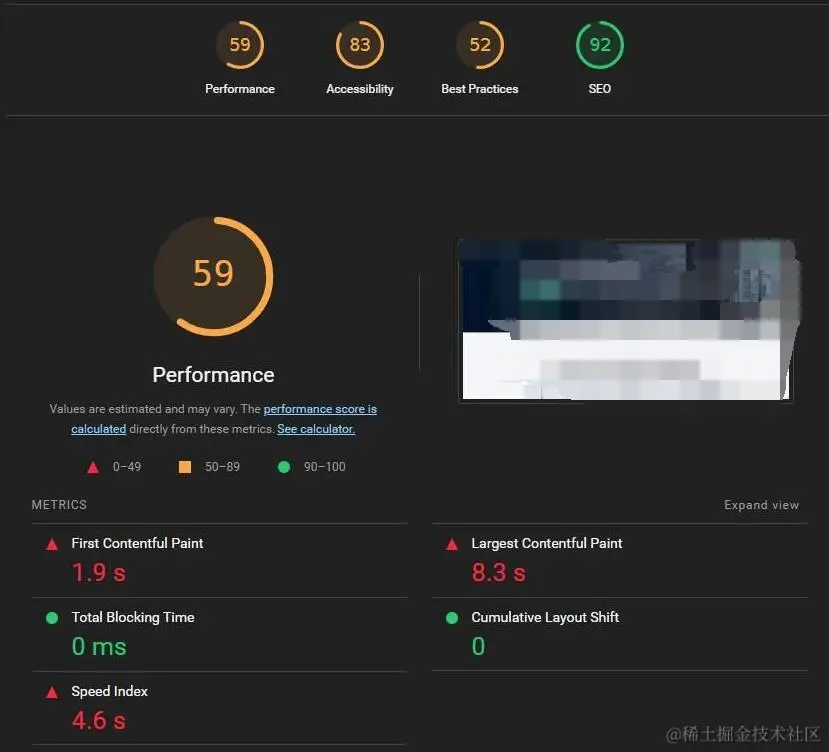Open the See calculator link

pos(316,429)
